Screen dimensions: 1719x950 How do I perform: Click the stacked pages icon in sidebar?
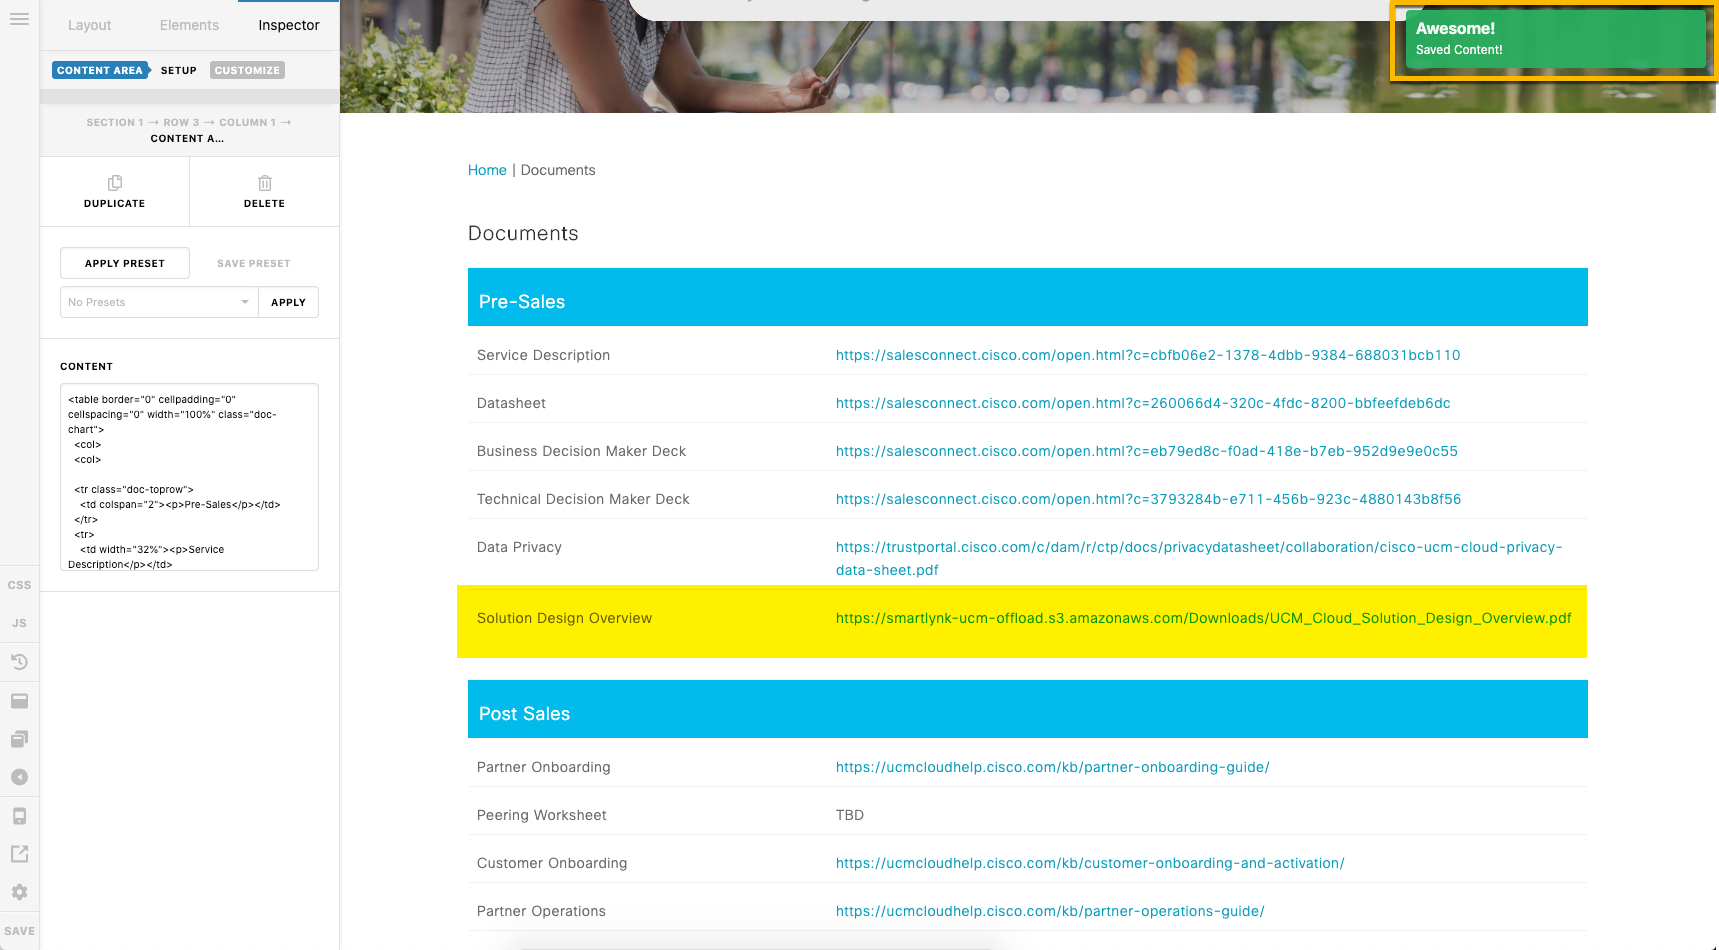[19, 739]
